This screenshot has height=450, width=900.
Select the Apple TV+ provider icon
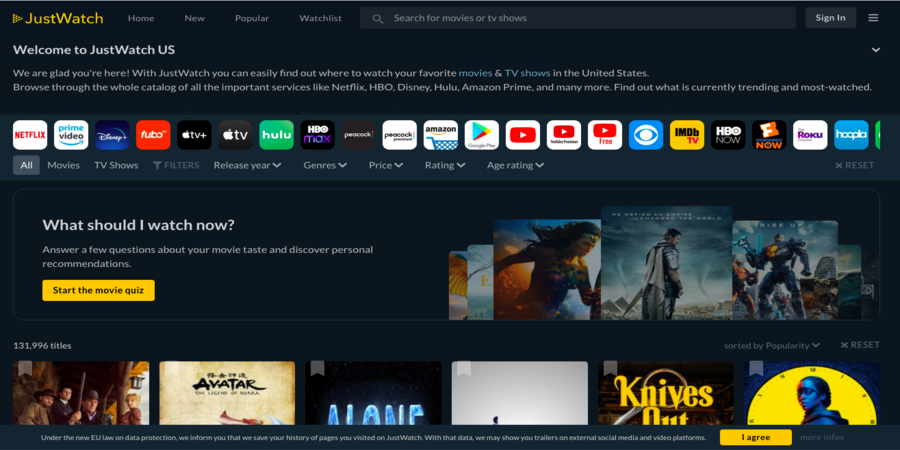click(x=195, y=135)
